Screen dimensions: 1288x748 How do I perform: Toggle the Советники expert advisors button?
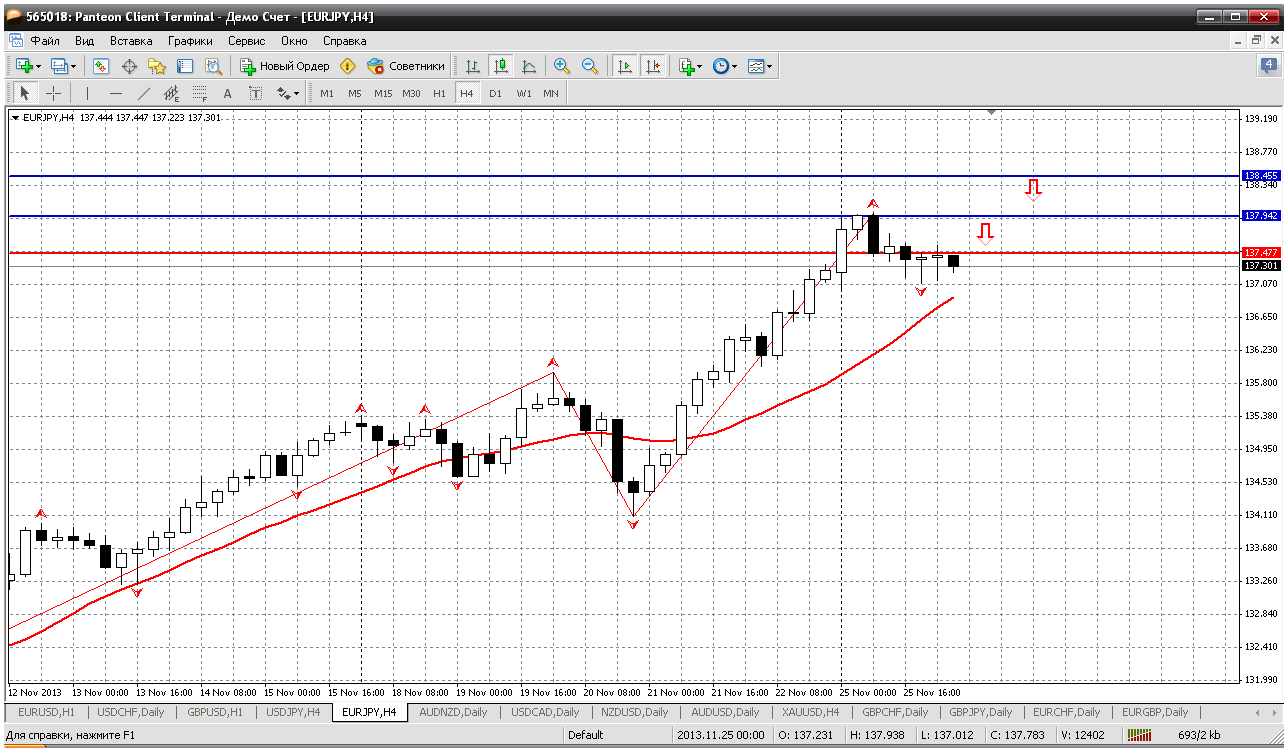coord(406,66)
